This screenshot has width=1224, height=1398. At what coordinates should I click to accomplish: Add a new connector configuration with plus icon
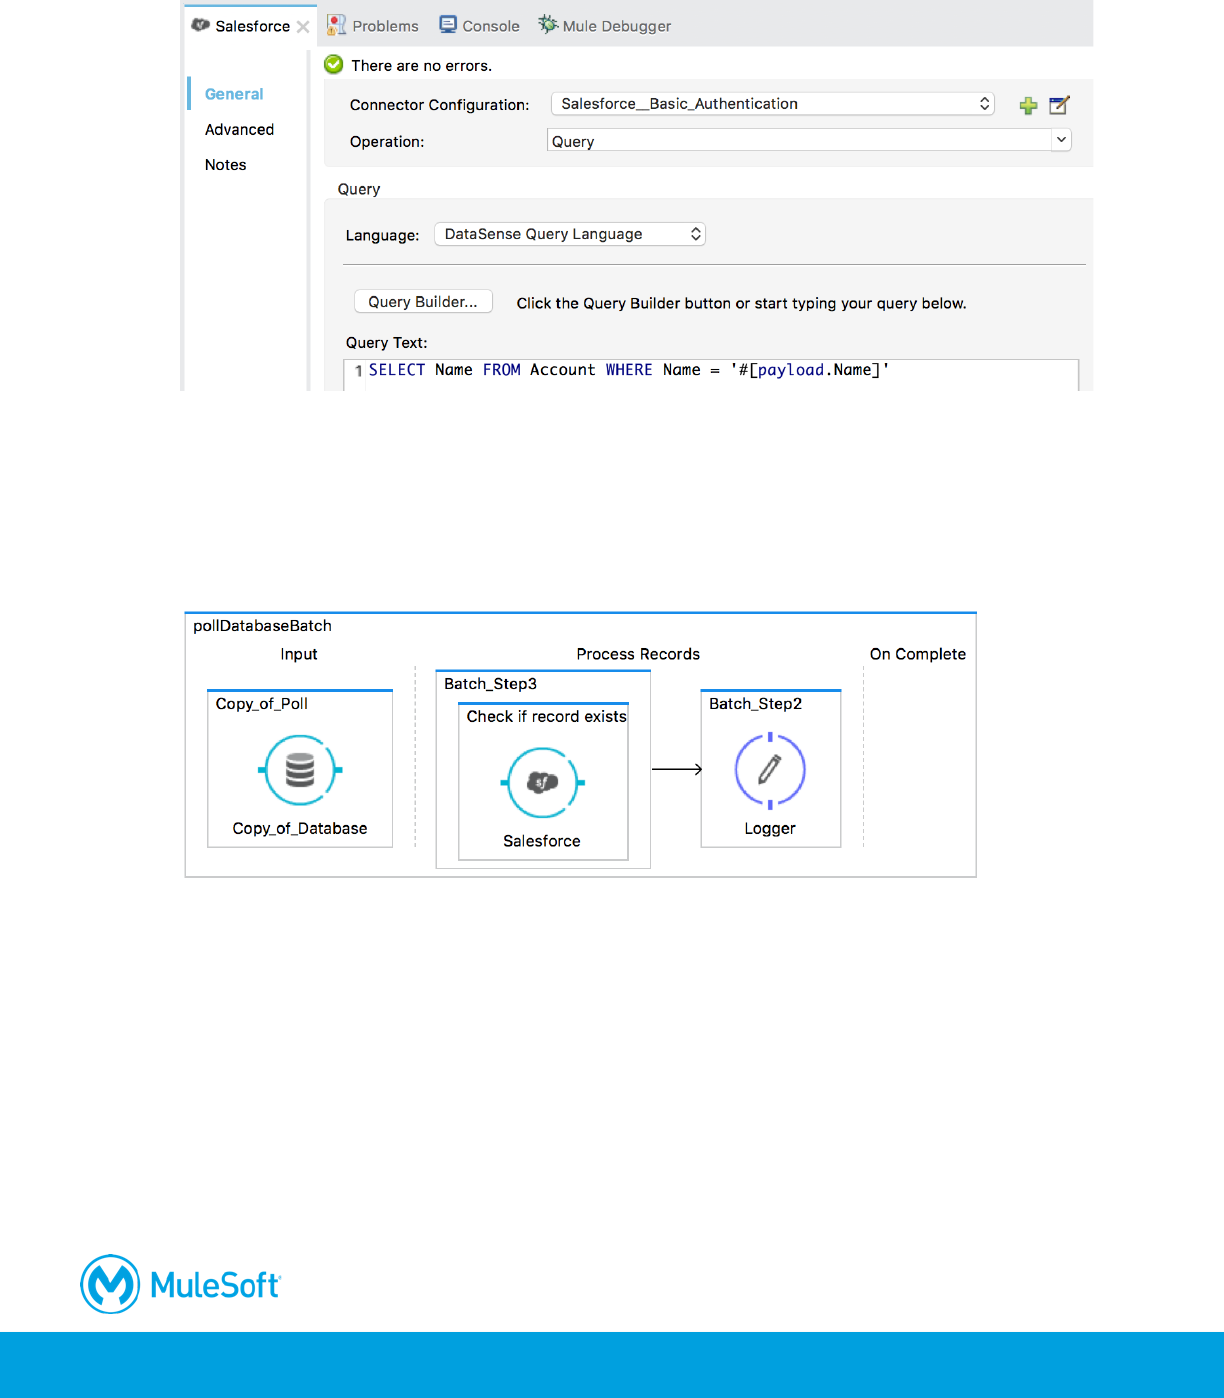pos(1028,106)
